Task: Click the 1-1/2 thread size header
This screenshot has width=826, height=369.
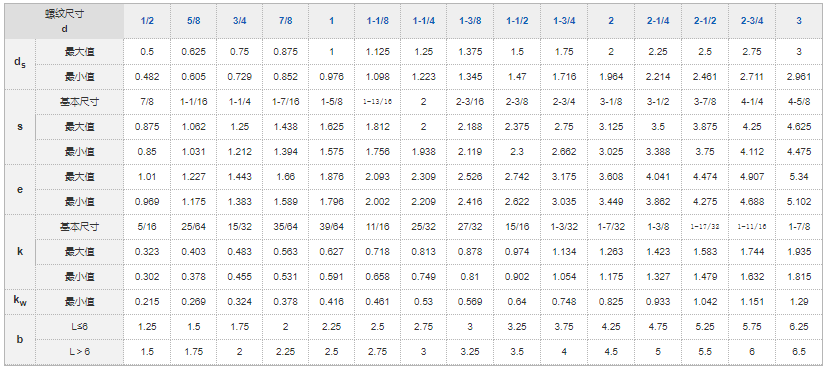Action: [517, 21]
